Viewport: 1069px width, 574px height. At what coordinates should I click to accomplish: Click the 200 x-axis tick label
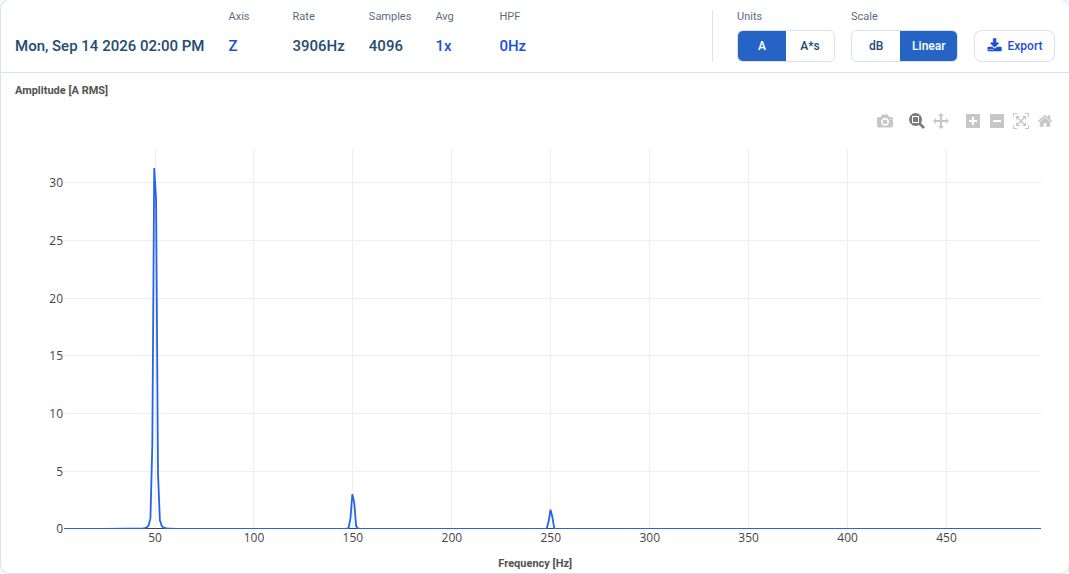[451, 538]
